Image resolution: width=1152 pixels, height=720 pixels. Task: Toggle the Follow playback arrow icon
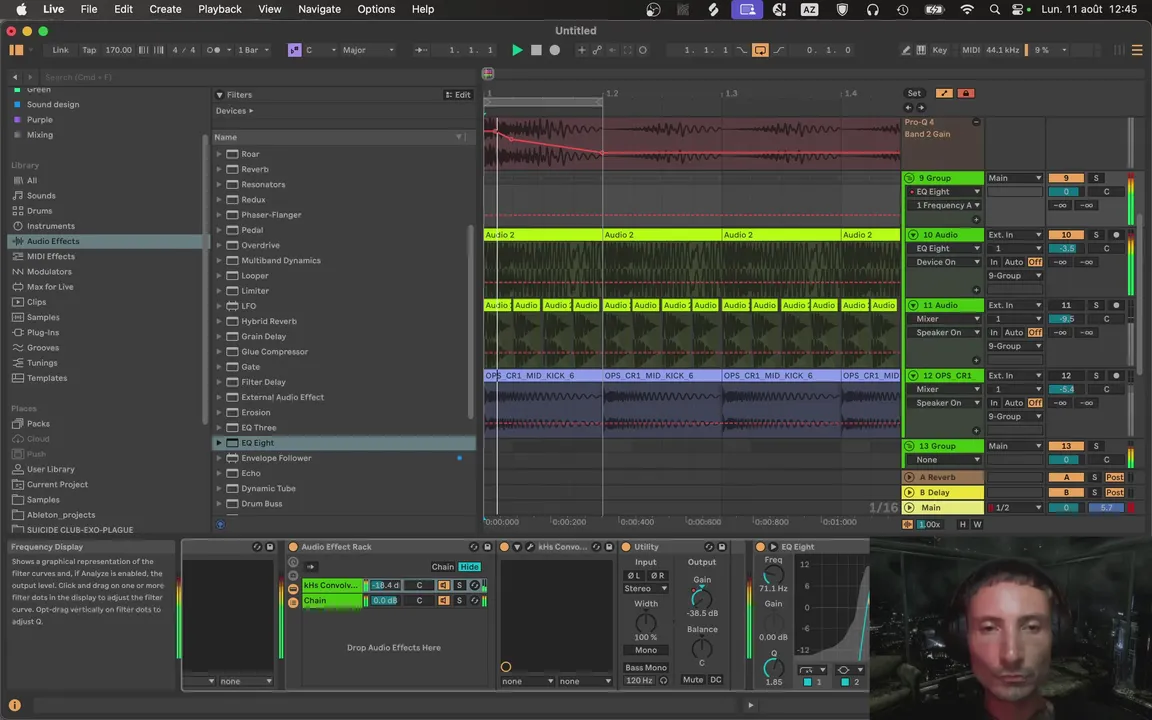(x=421, y=50)
